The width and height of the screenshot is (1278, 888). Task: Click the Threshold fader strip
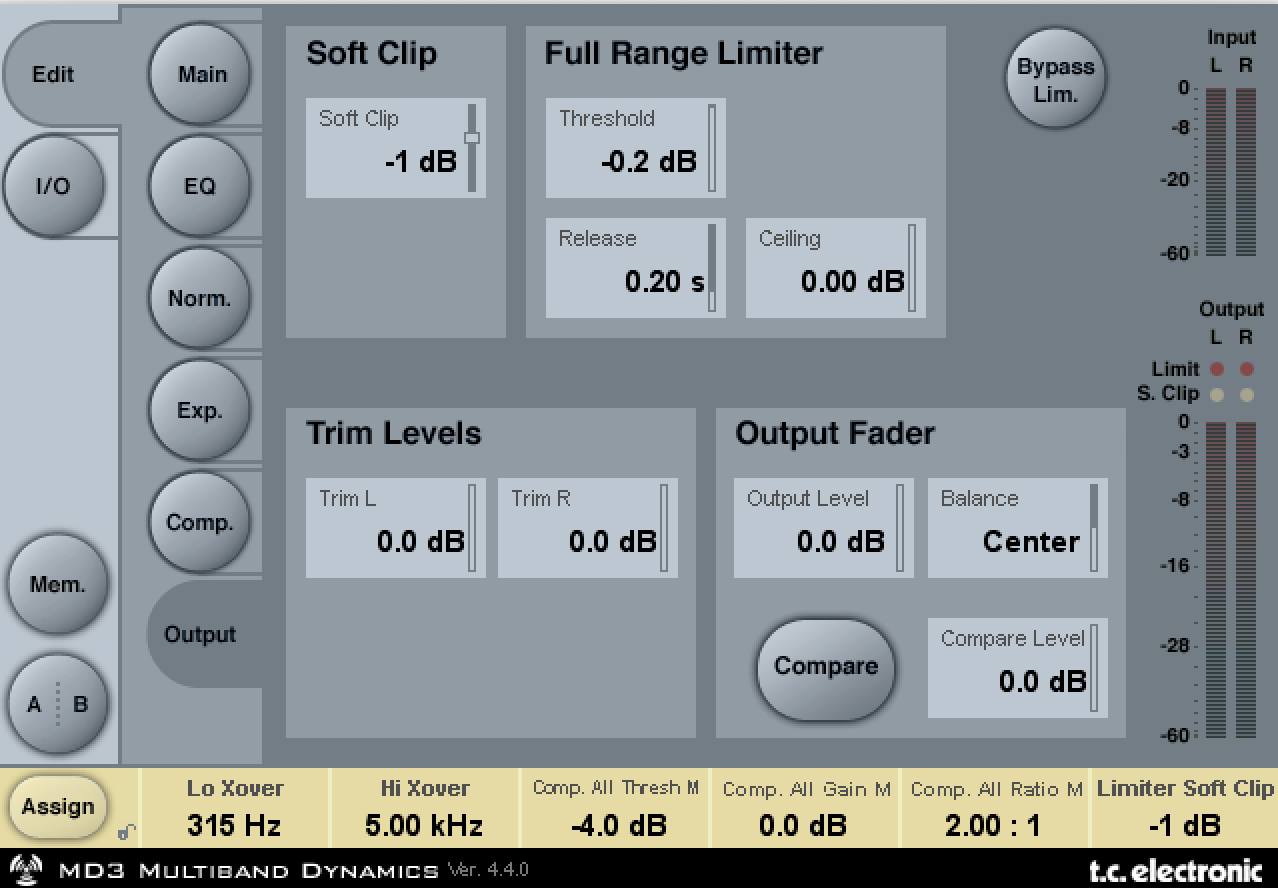point(713,148)
